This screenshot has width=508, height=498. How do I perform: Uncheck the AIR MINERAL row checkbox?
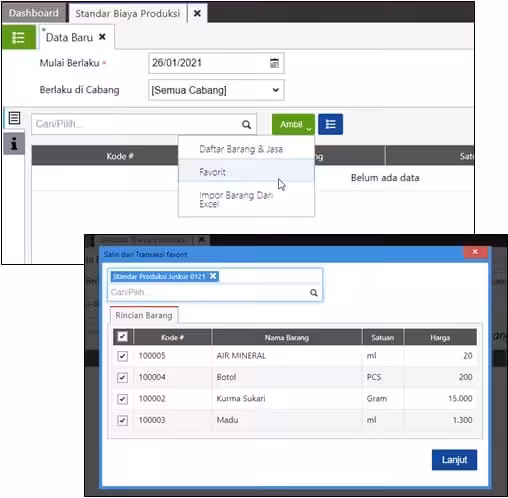point(122,356)
